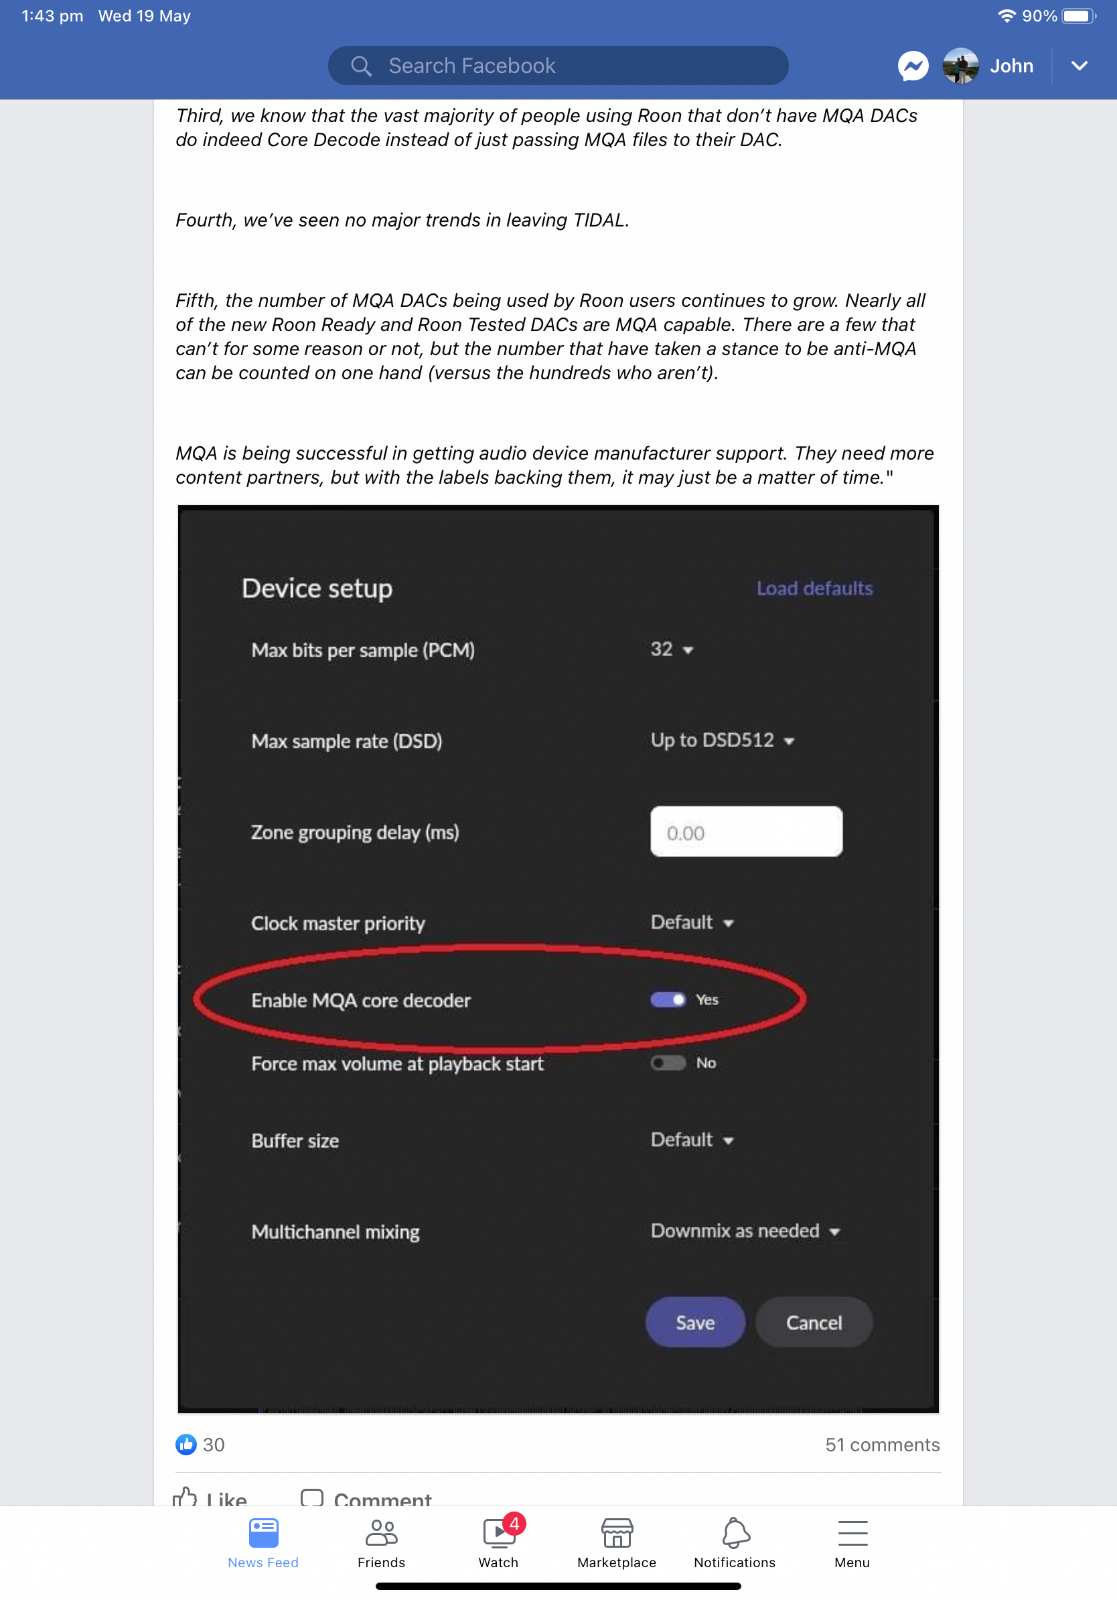The image size is (1117, 1600).
Task: Click the blue like reaction icon
Action: coord(186,1444)
